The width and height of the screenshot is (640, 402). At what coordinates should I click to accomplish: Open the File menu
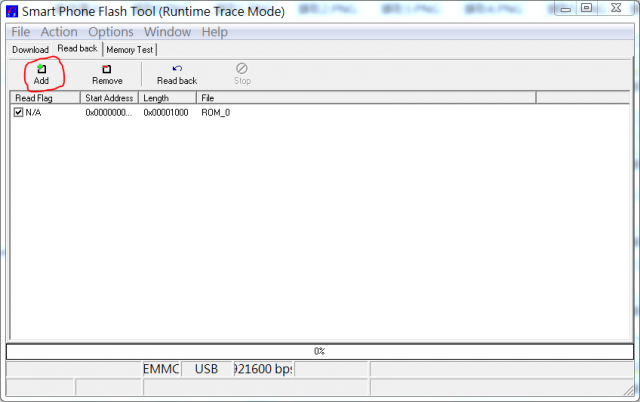coord(20,32)
